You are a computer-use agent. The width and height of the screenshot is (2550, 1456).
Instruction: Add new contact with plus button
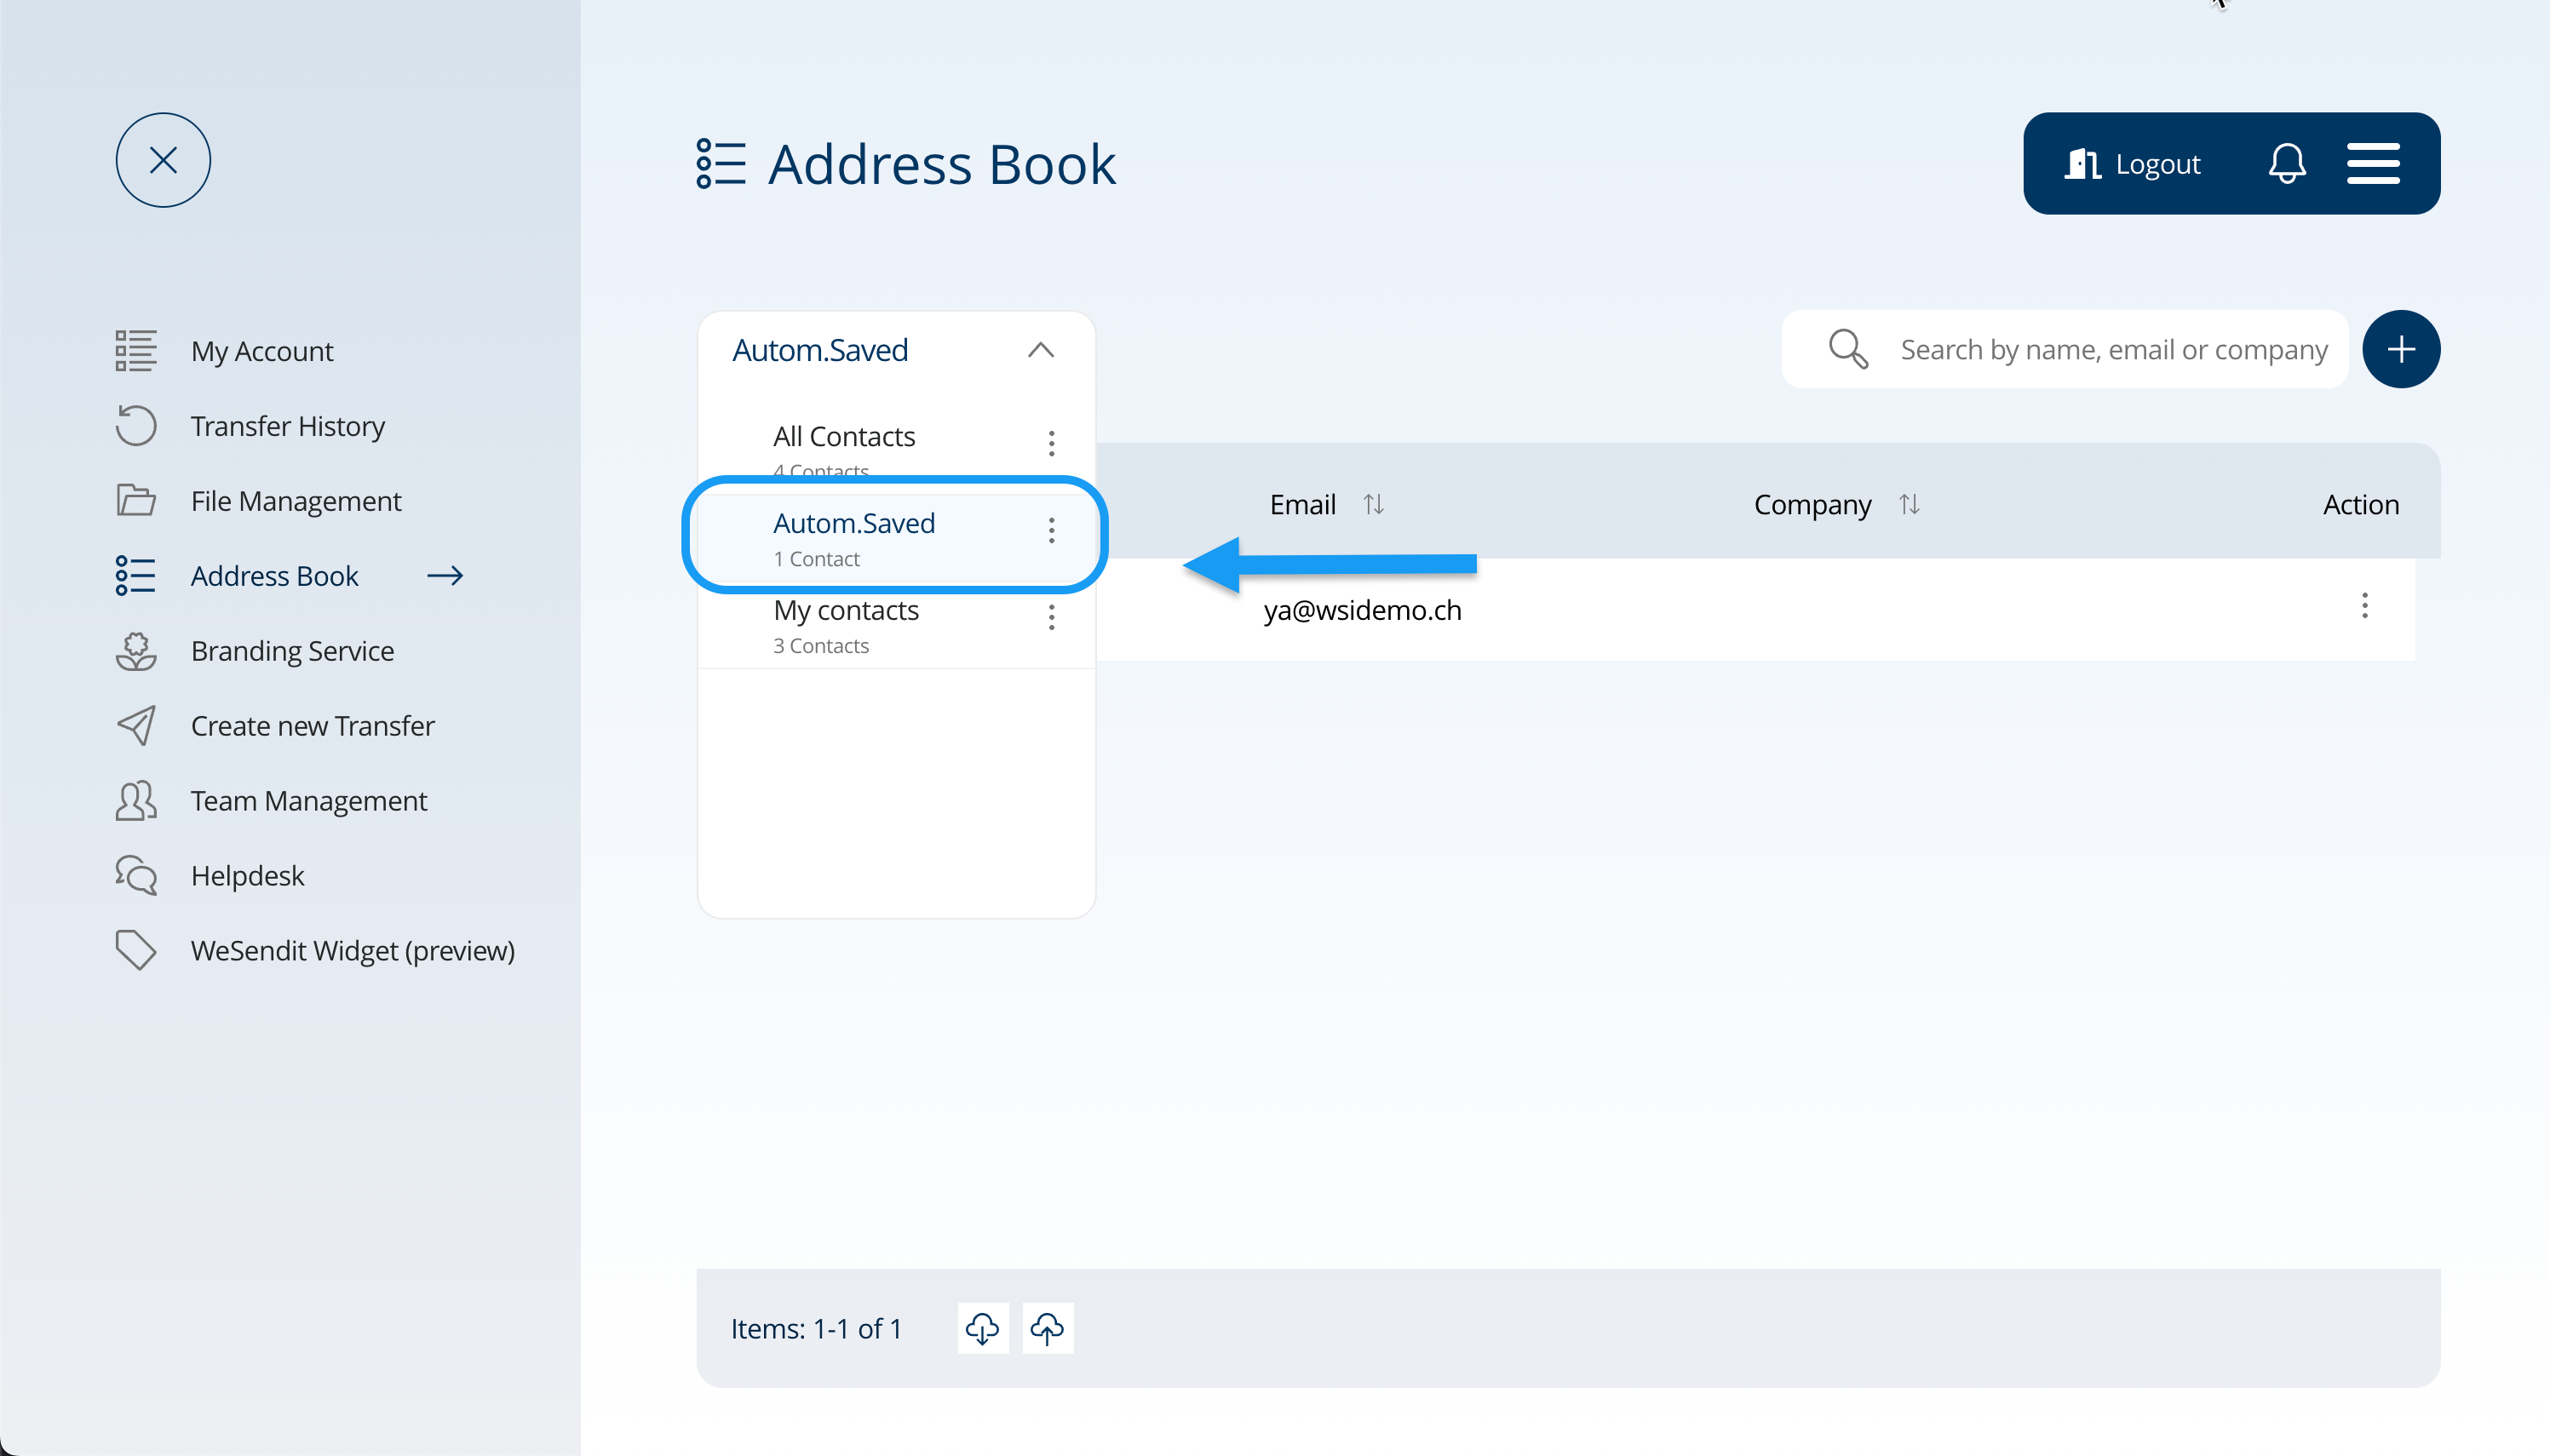click(2400, 349)
